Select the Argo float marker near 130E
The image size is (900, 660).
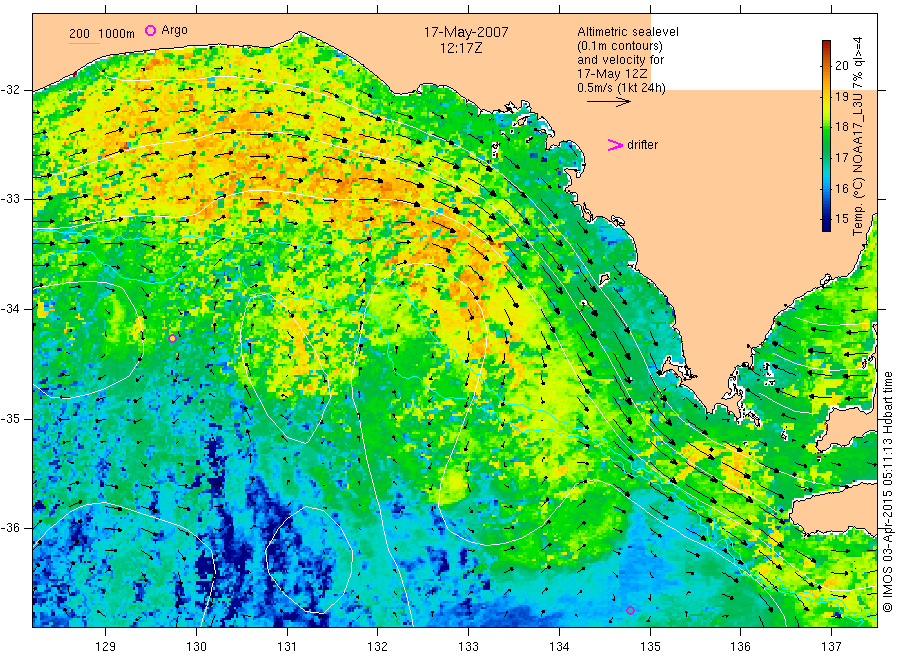172,339
